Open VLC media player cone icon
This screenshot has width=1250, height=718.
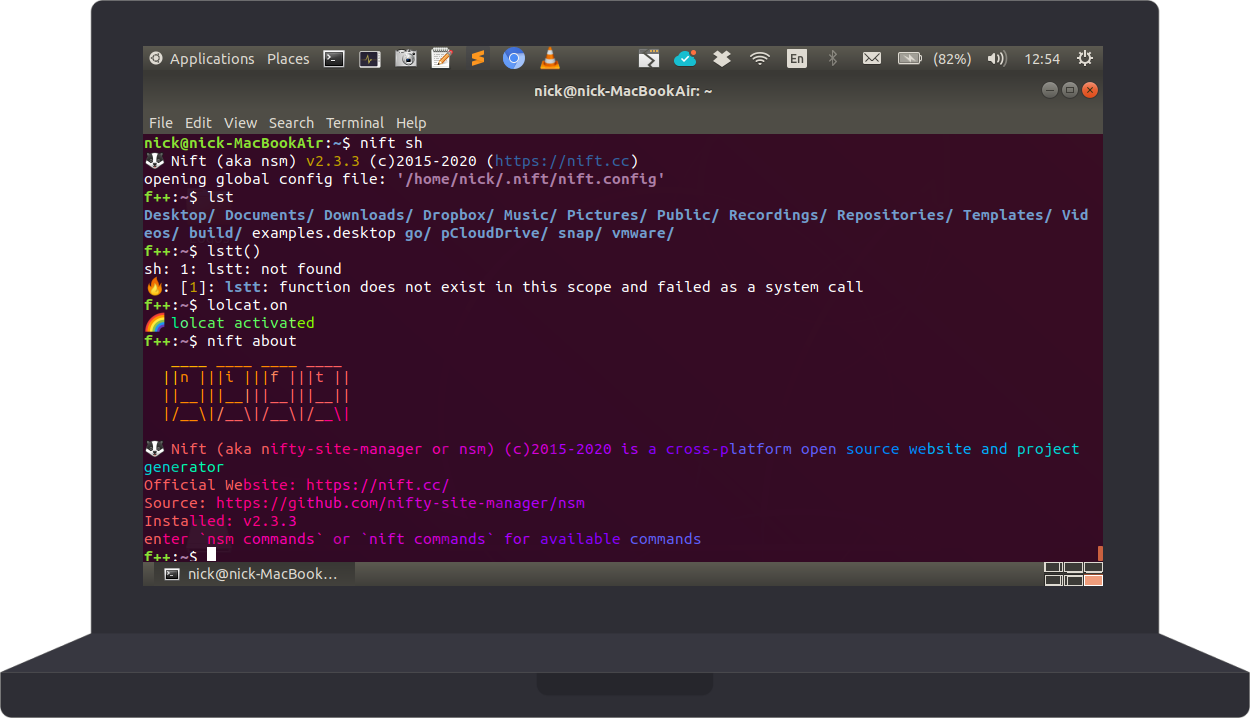point(549,59)
